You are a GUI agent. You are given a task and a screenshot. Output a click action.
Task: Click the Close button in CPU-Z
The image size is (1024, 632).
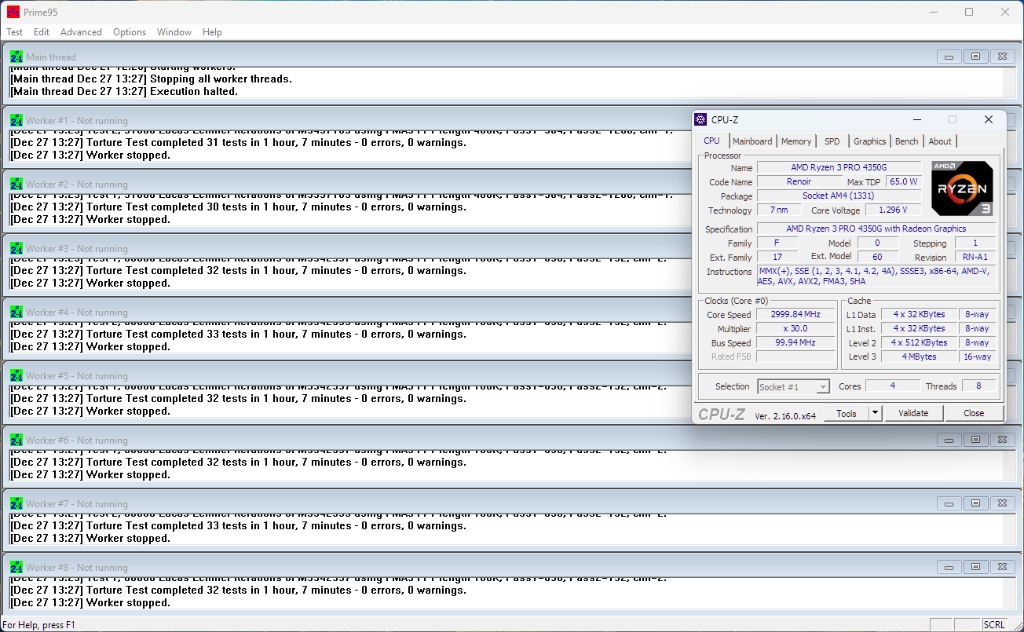coord(973,413)
